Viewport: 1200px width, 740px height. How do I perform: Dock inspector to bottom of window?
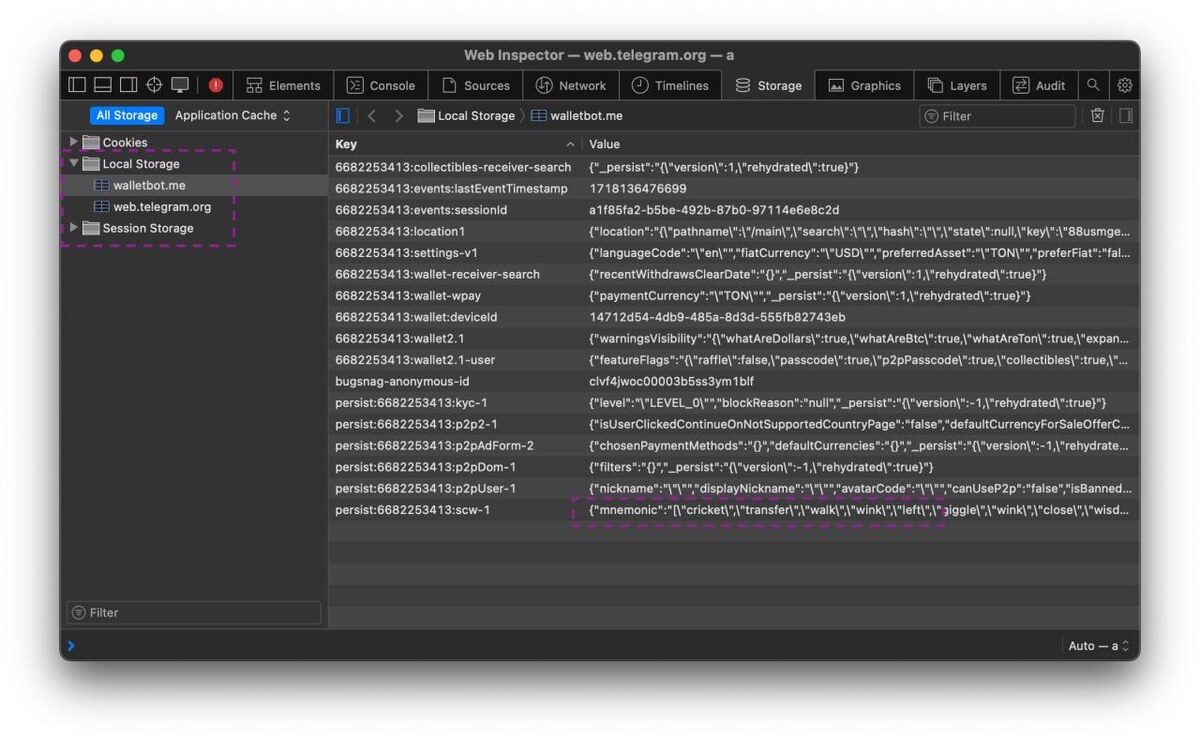[103, 85]
